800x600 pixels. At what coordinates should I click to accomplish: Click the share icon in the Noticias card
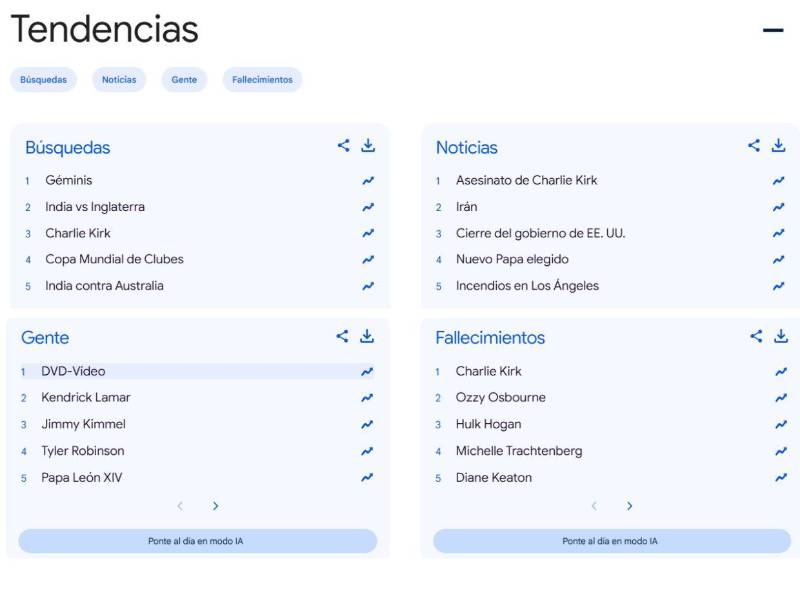pyautogui.click(x=755, y=144)
